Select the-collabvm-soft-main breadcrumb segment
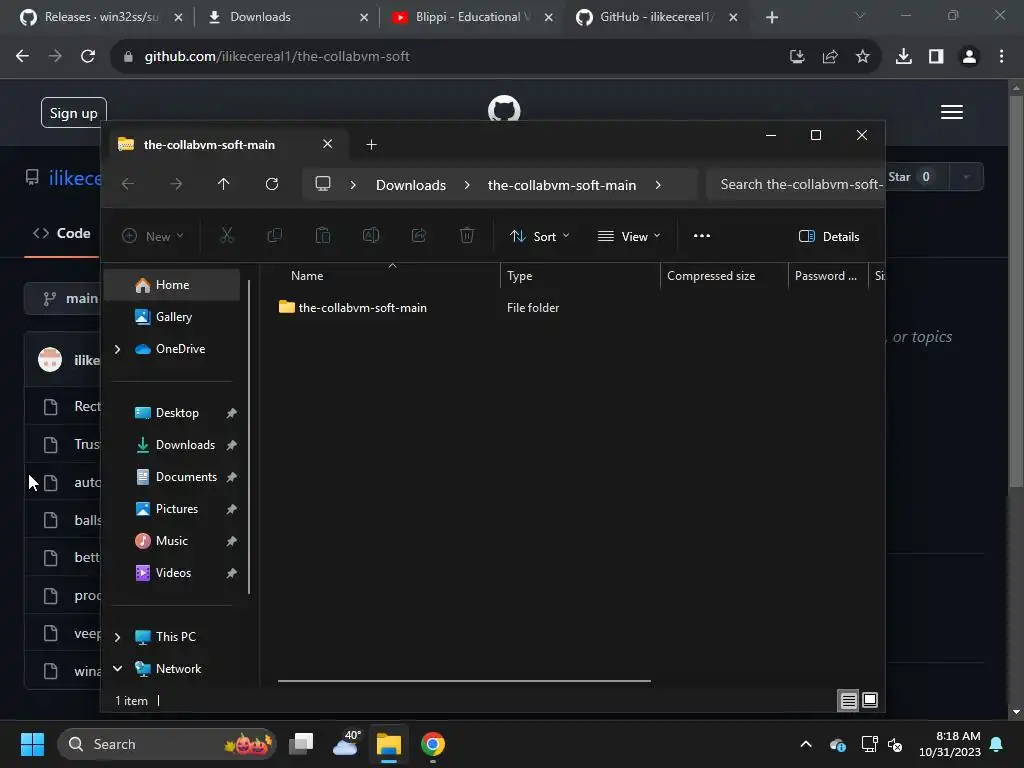This screenshot has height=768, width=1024. [562, 185]
